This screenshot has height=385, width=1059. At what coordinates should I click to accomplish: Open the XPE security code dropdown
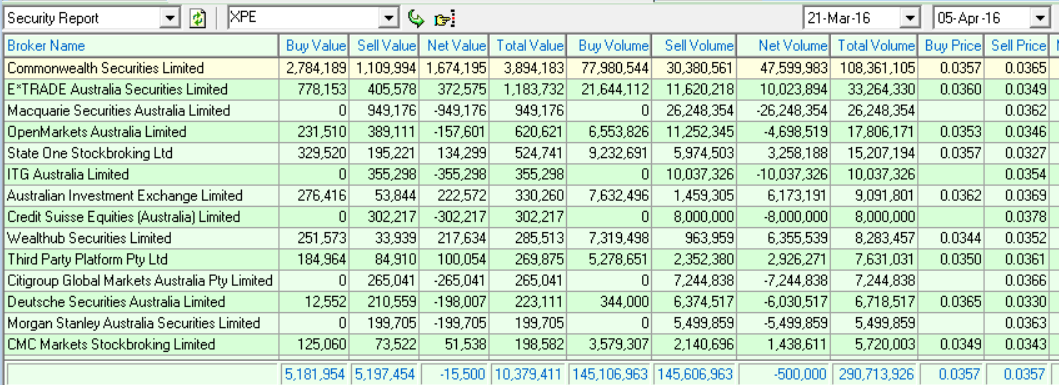pos(388,18)
